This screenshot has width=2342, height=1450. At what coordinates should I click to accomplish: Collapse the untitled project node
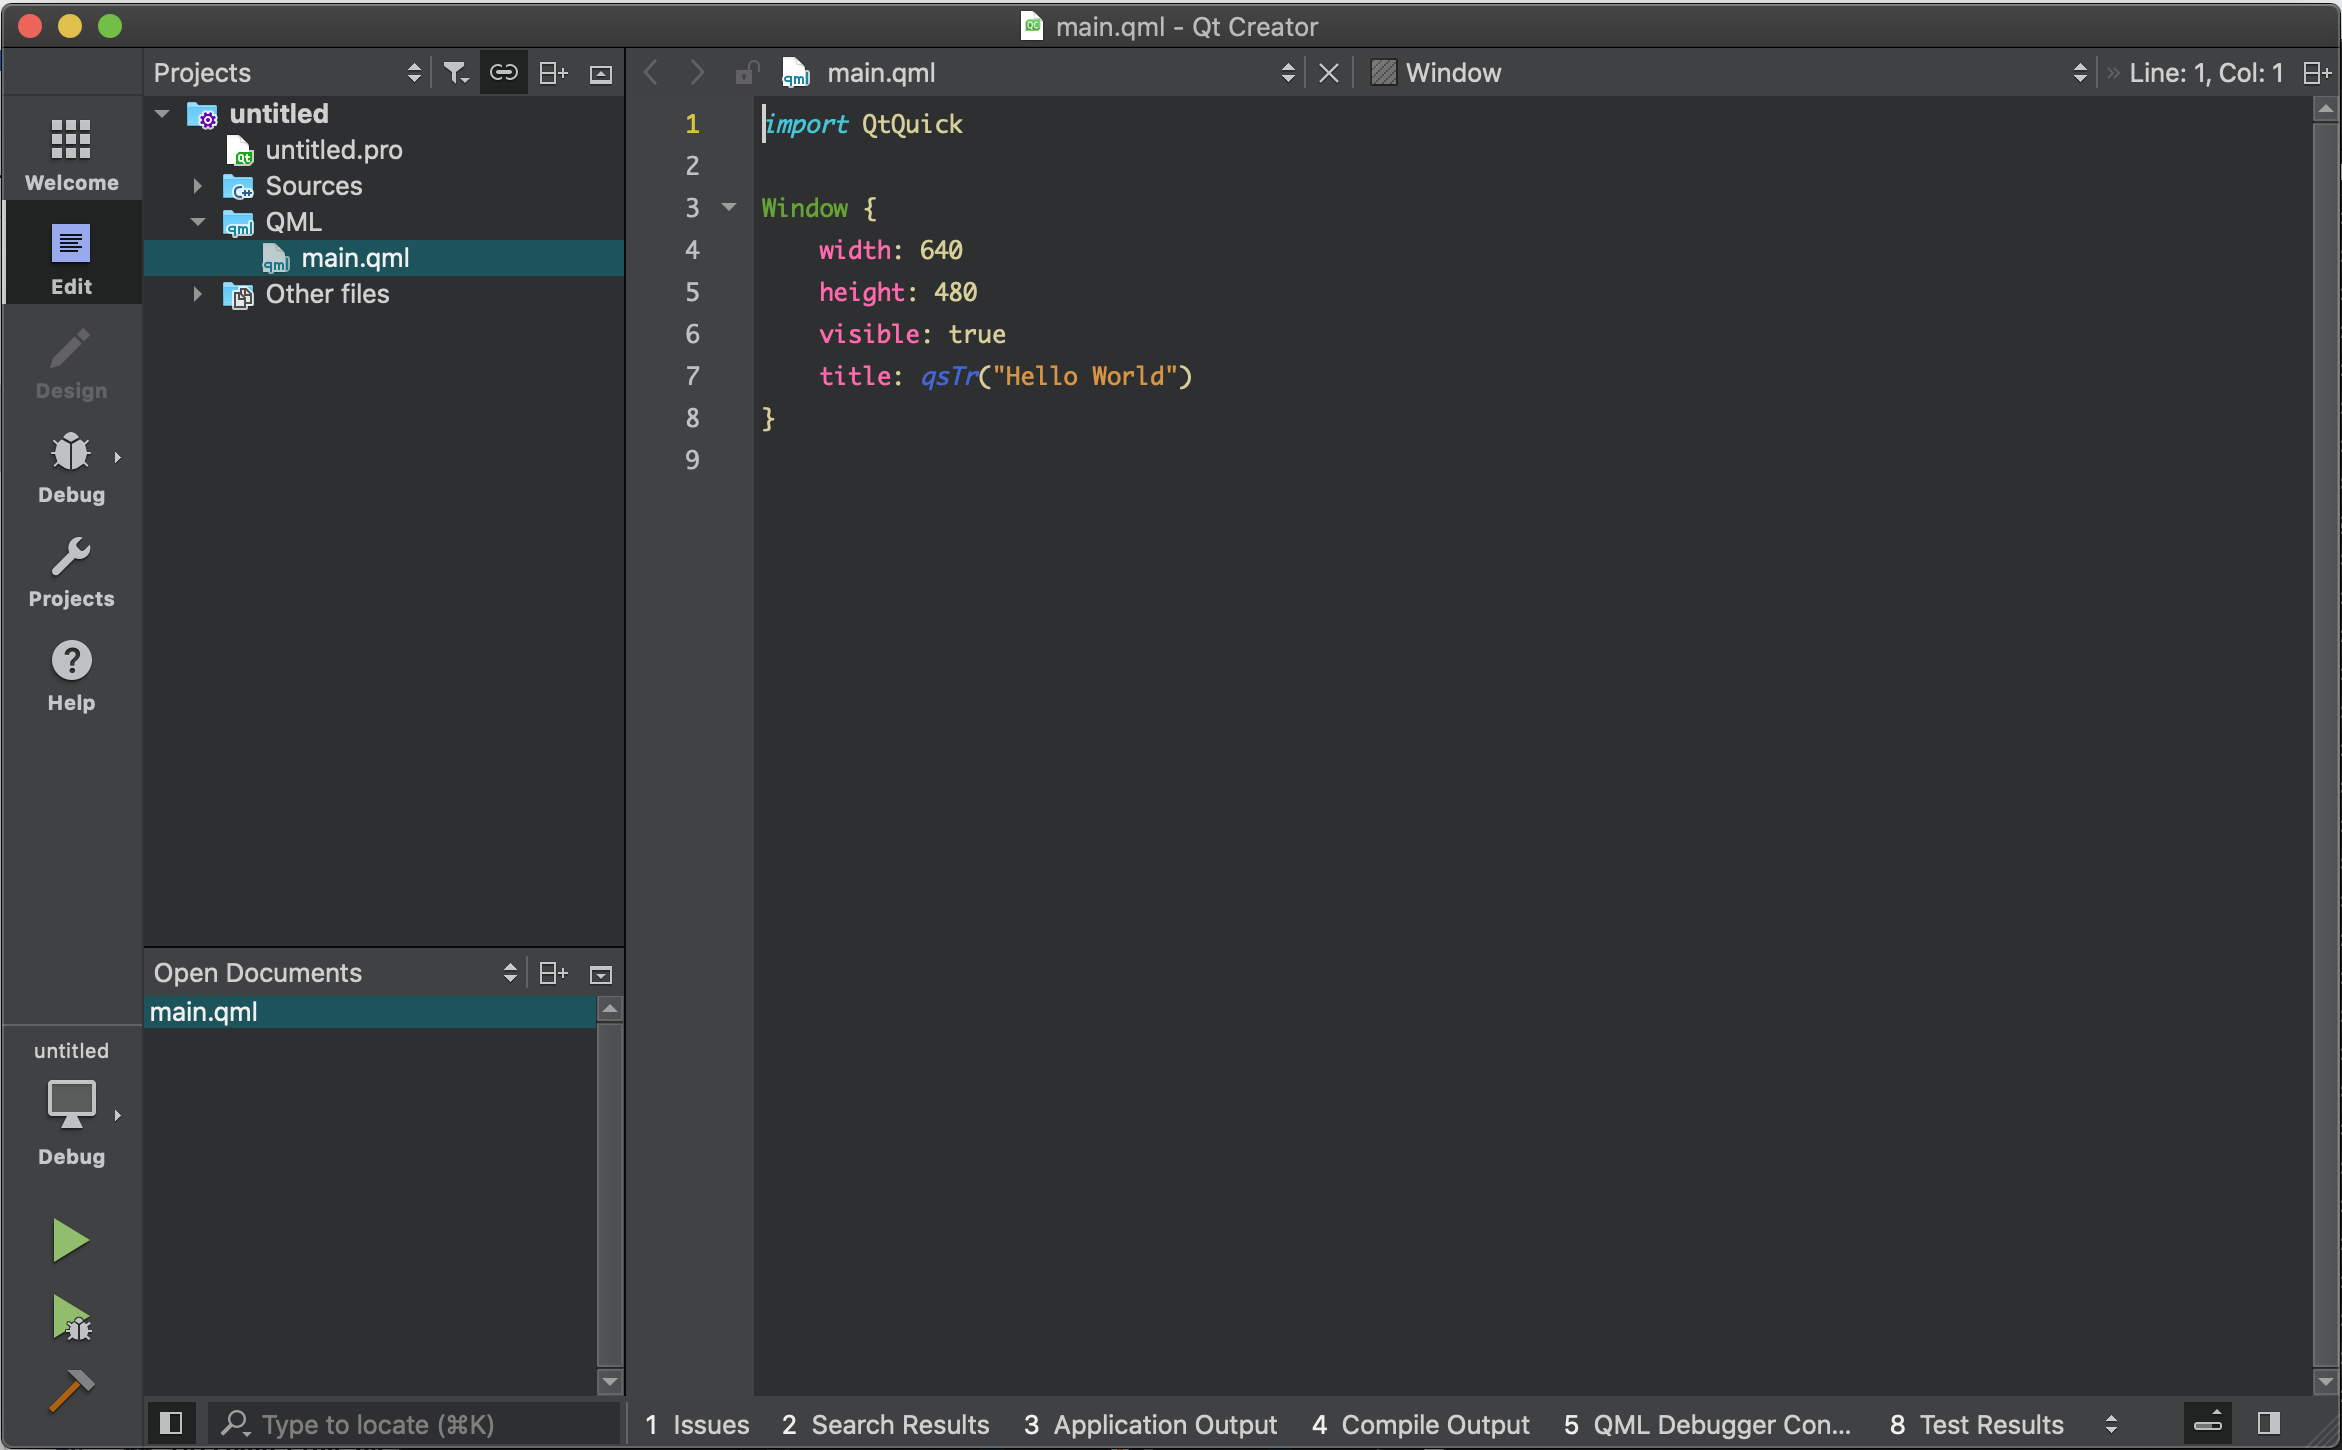click(162, 114)
